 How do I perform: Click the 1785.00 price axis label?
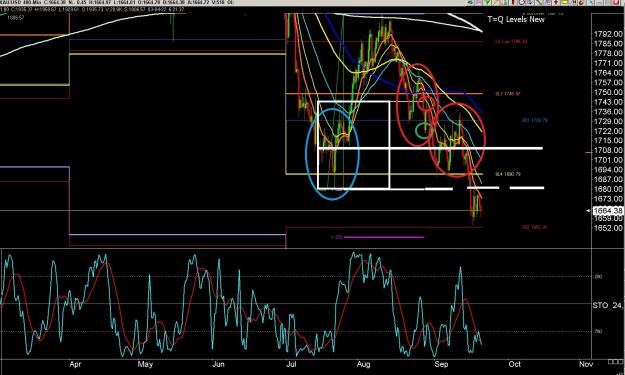pyautogui.click(x=608, y=44)
